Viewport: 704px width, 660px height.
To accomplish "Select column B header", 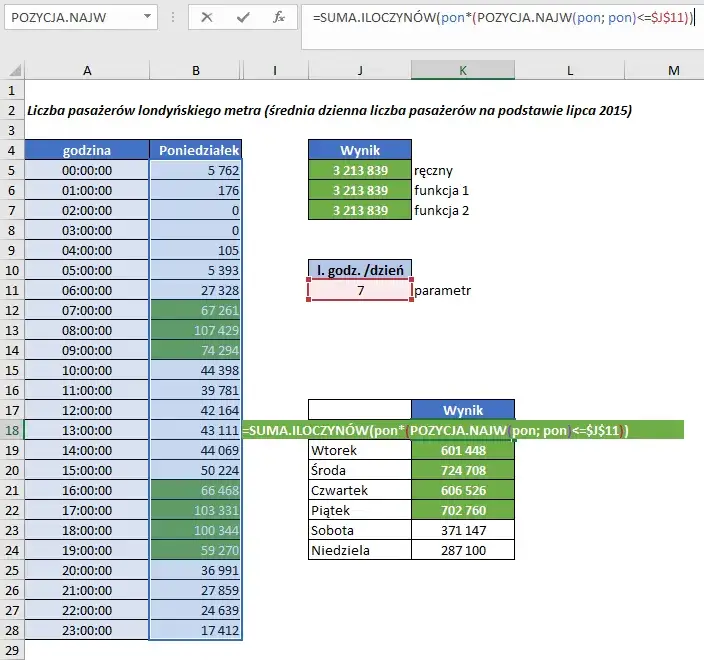I will (195, 70).
